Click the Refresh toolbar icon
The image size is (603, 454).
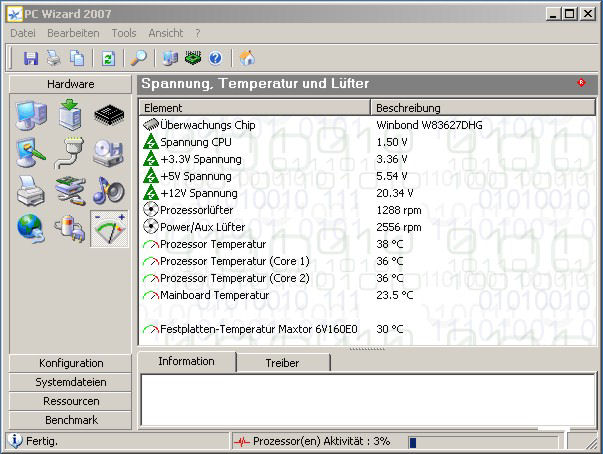pos(108,58)
